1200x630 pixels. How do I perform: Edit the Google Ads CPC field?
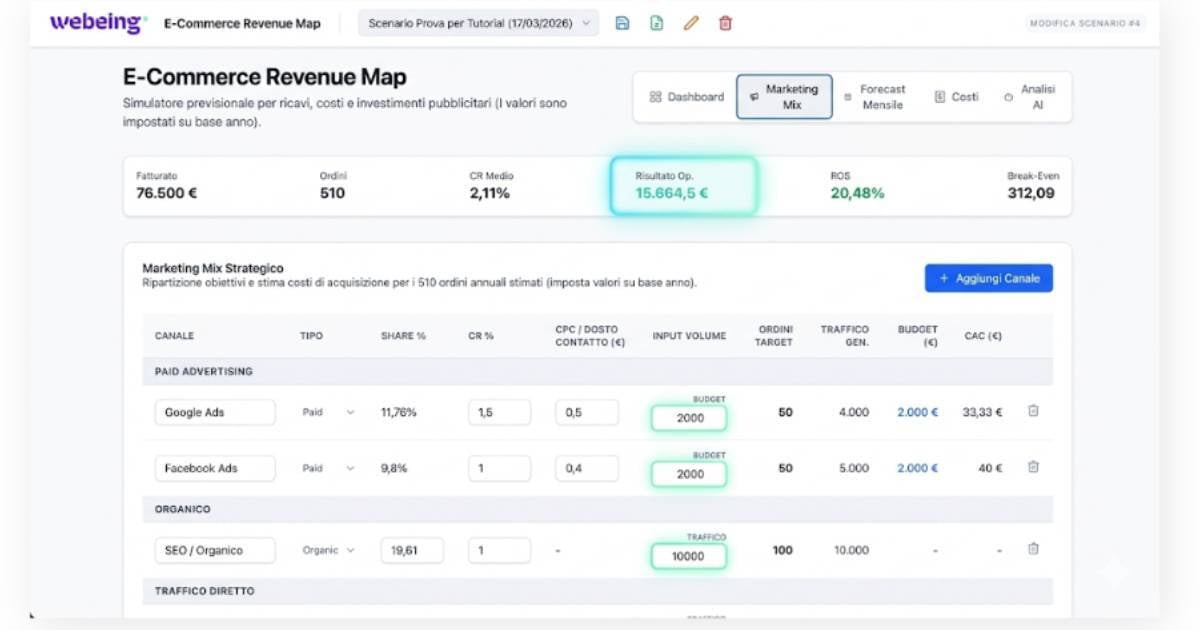pyautogui.click(x=587, y=412)
